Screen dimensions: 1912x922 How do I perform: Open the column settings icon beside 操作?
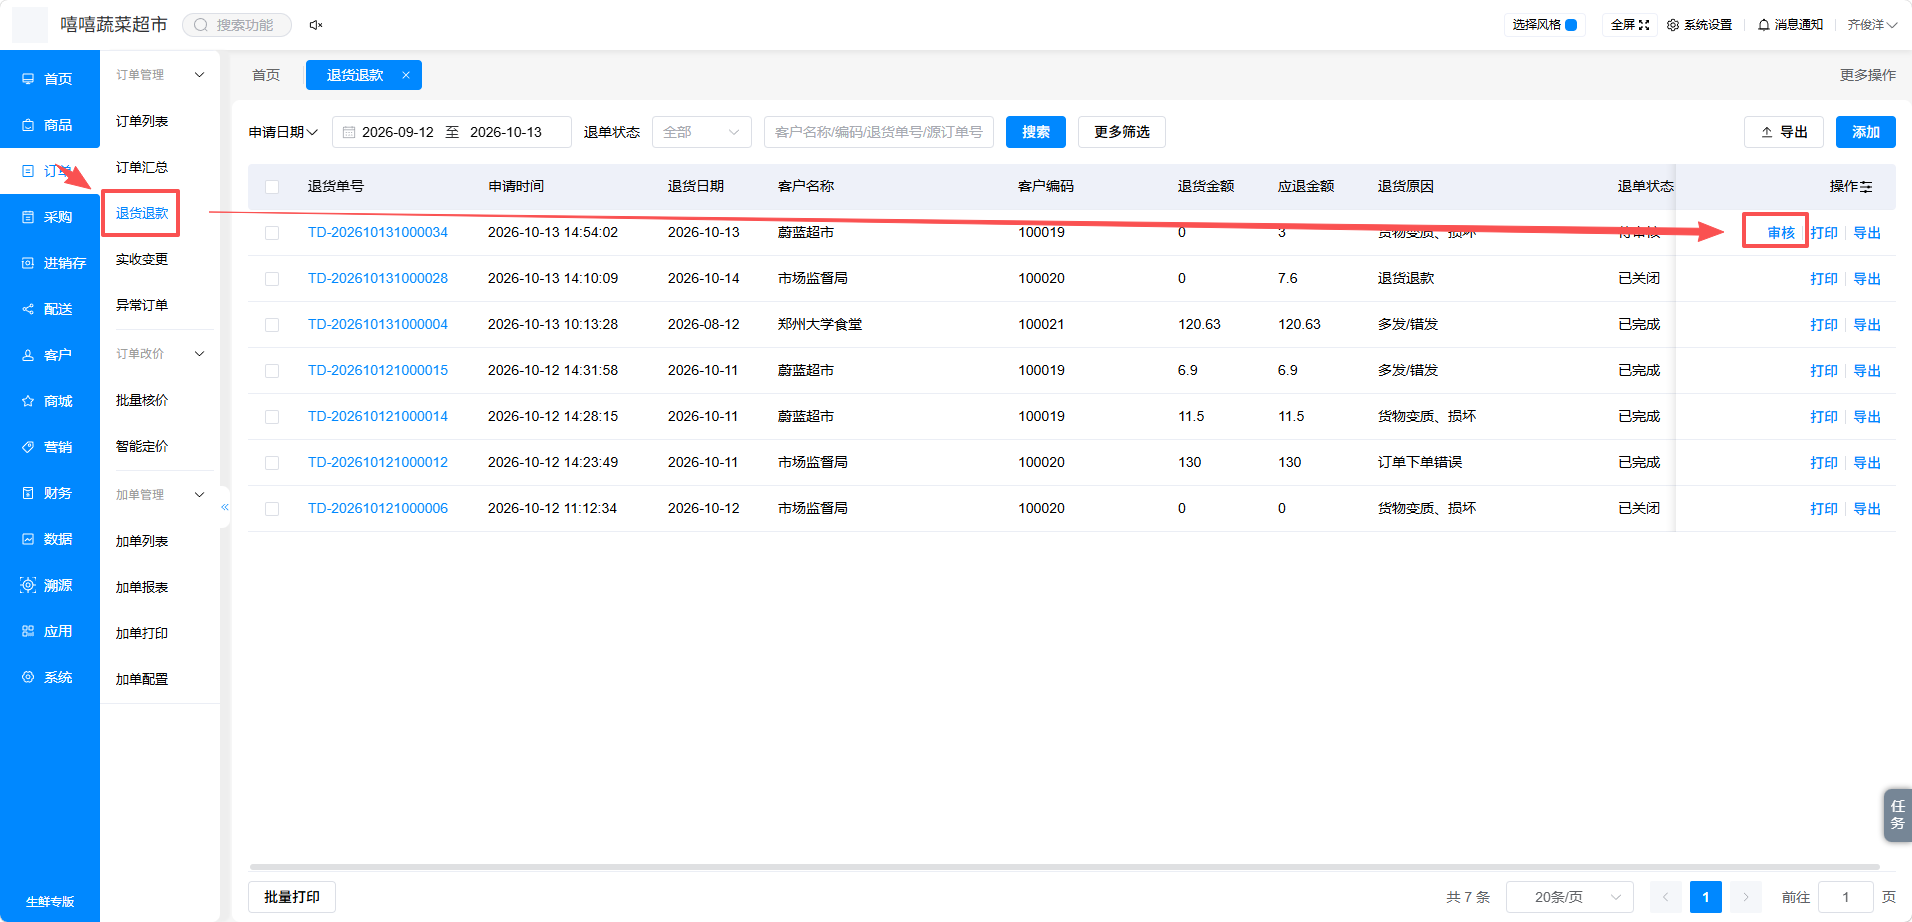[1866, 187]
